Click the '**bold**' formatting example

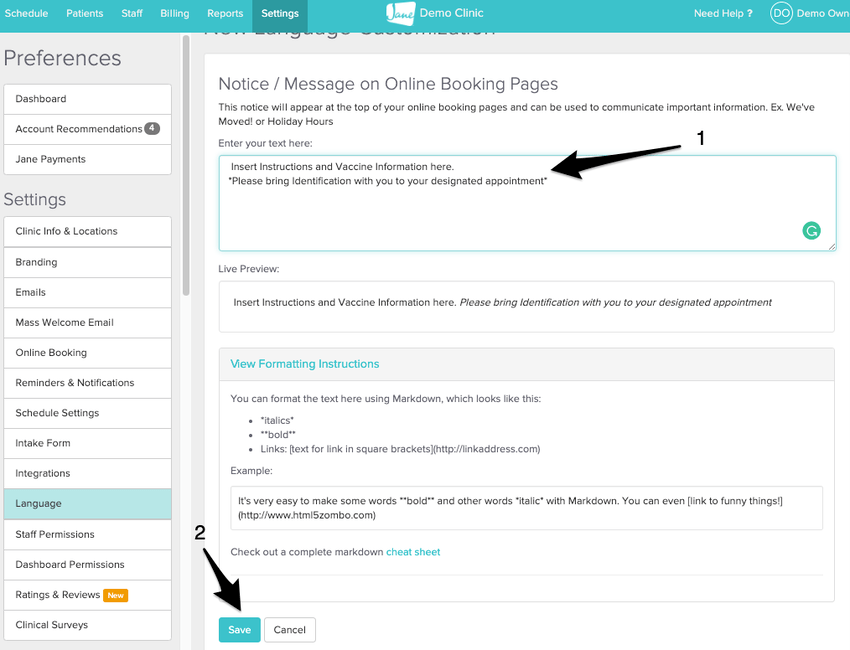point(278,435)
